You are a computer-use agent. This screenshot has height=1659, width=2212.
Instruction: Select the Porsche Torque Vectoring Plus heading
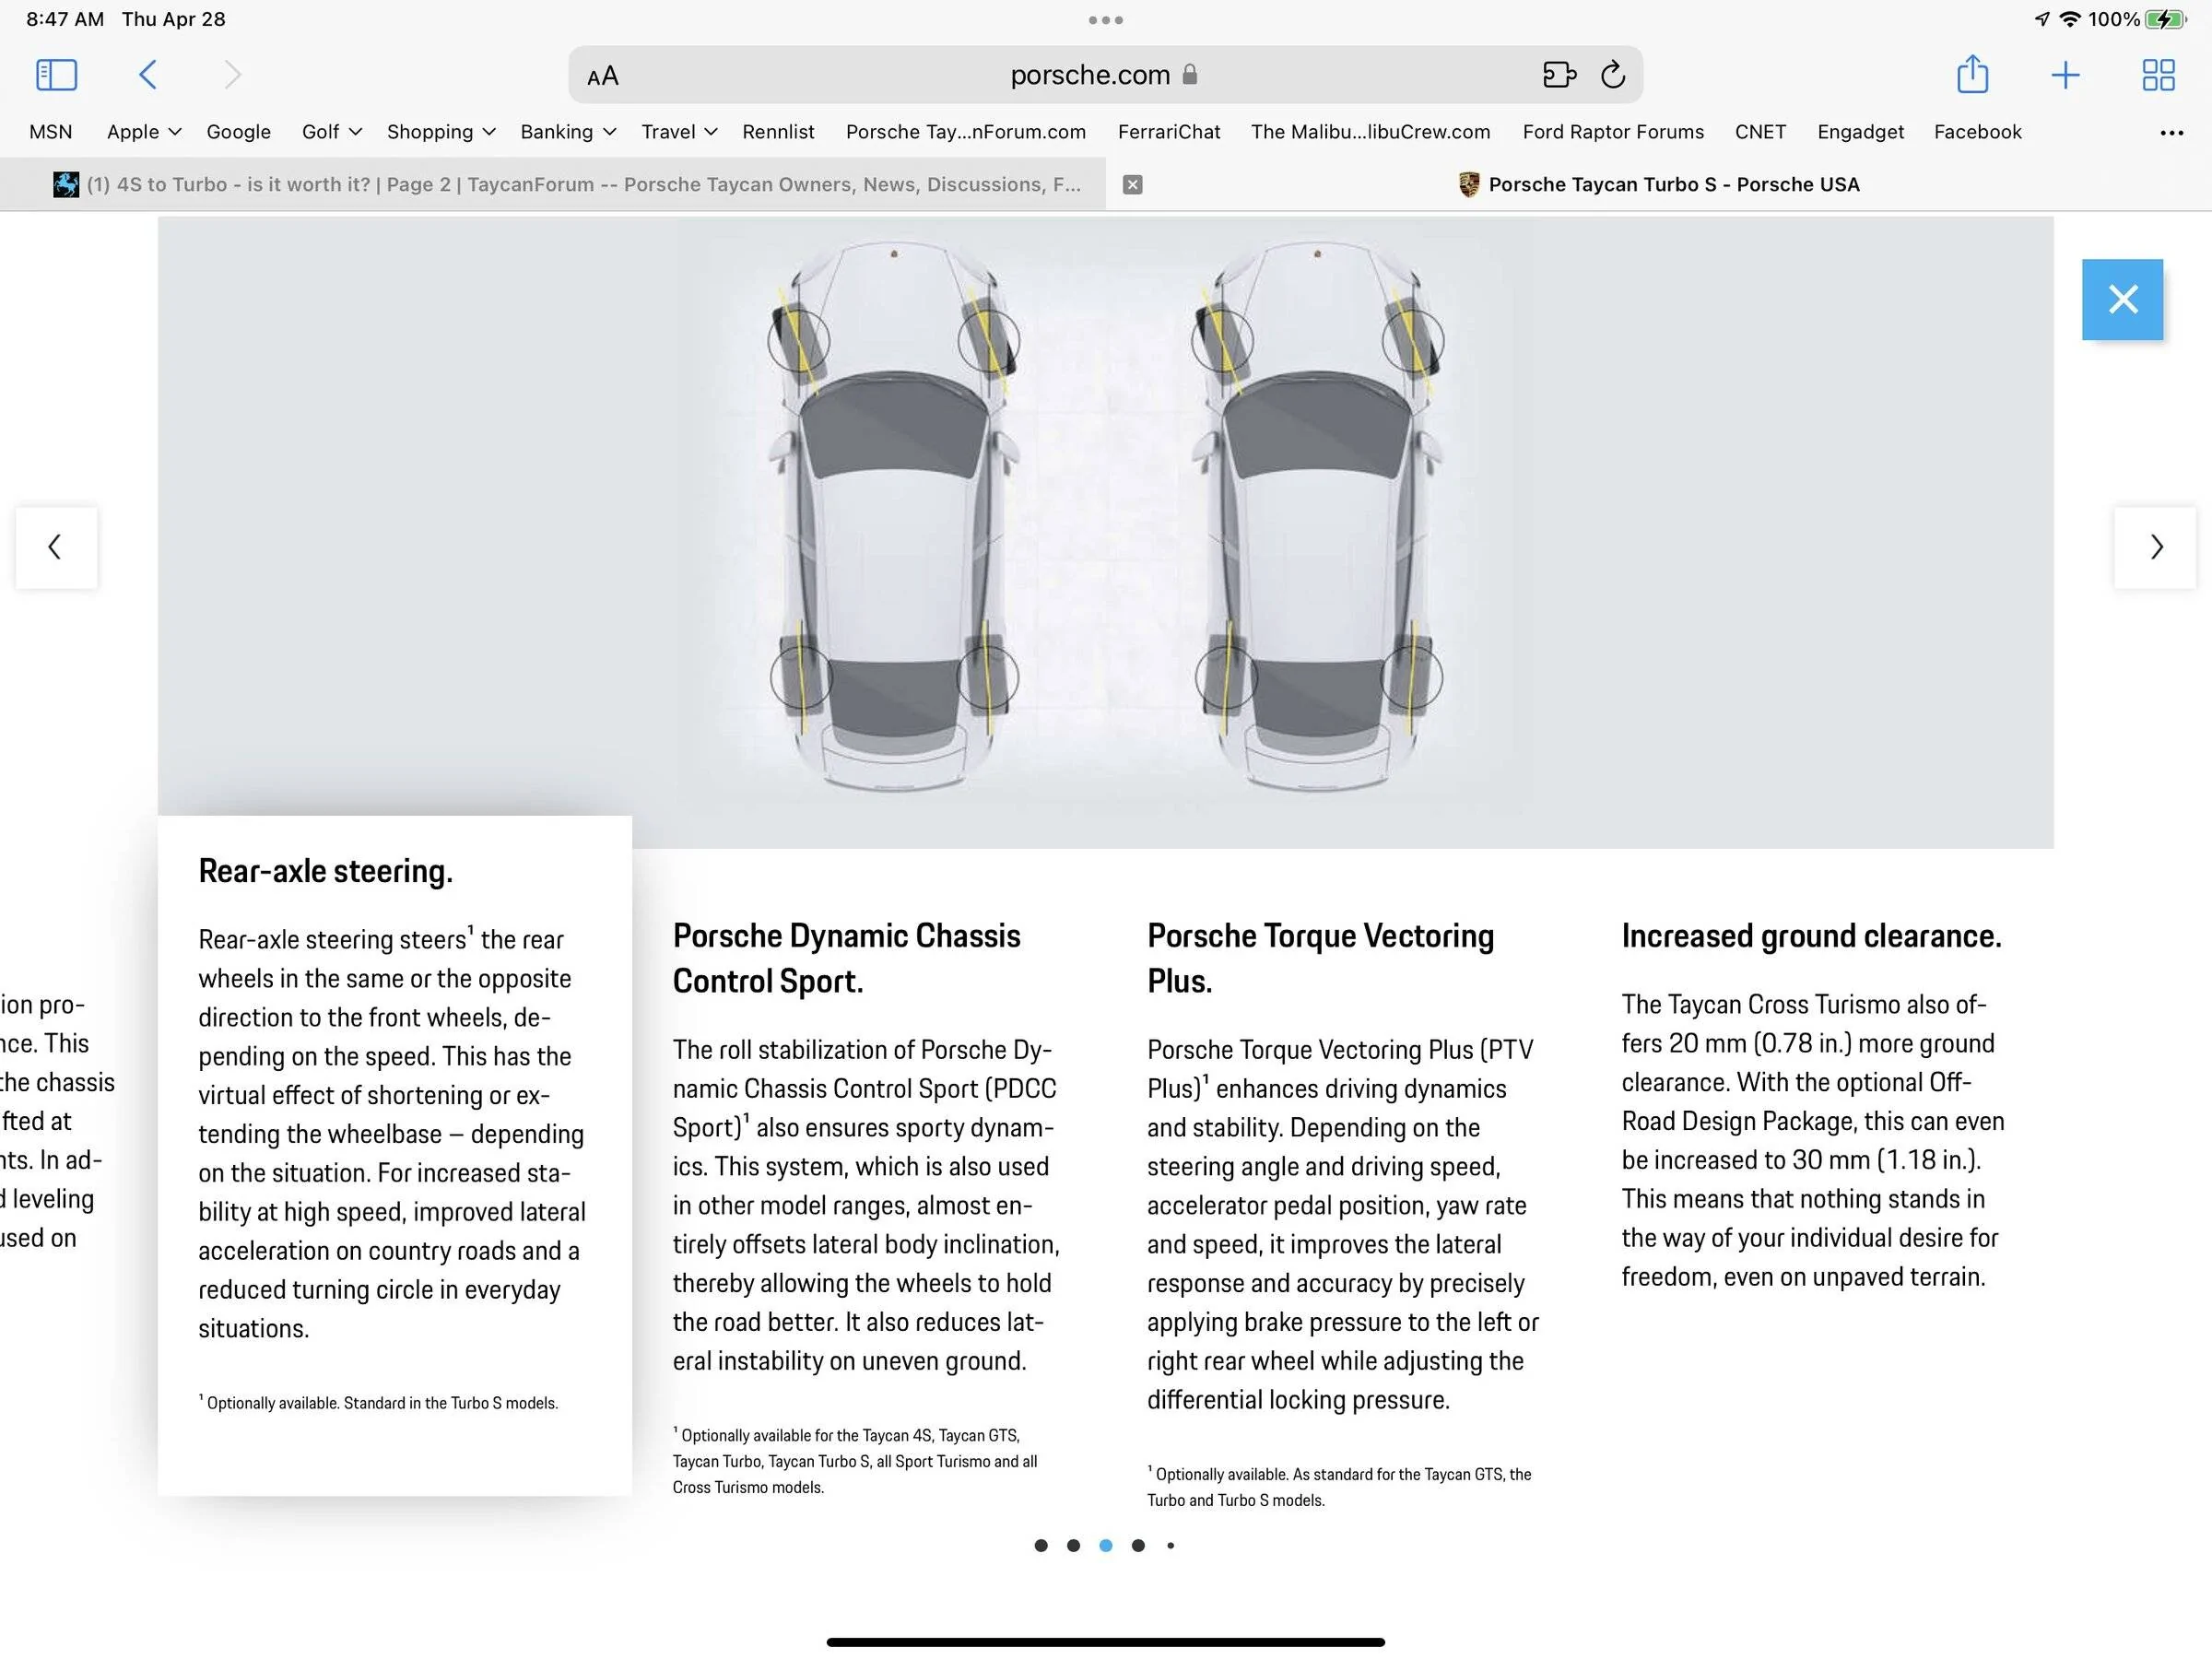point(1321,958)
